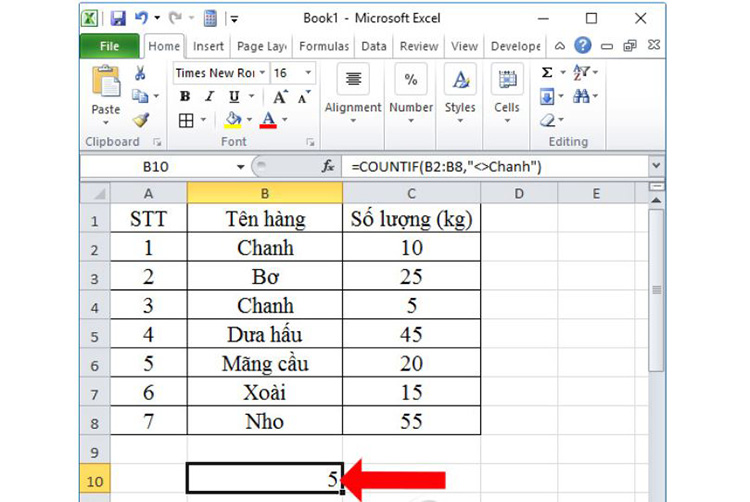Click the Paste clipboard icon
The image size is (750, 502).
(106, 82)
